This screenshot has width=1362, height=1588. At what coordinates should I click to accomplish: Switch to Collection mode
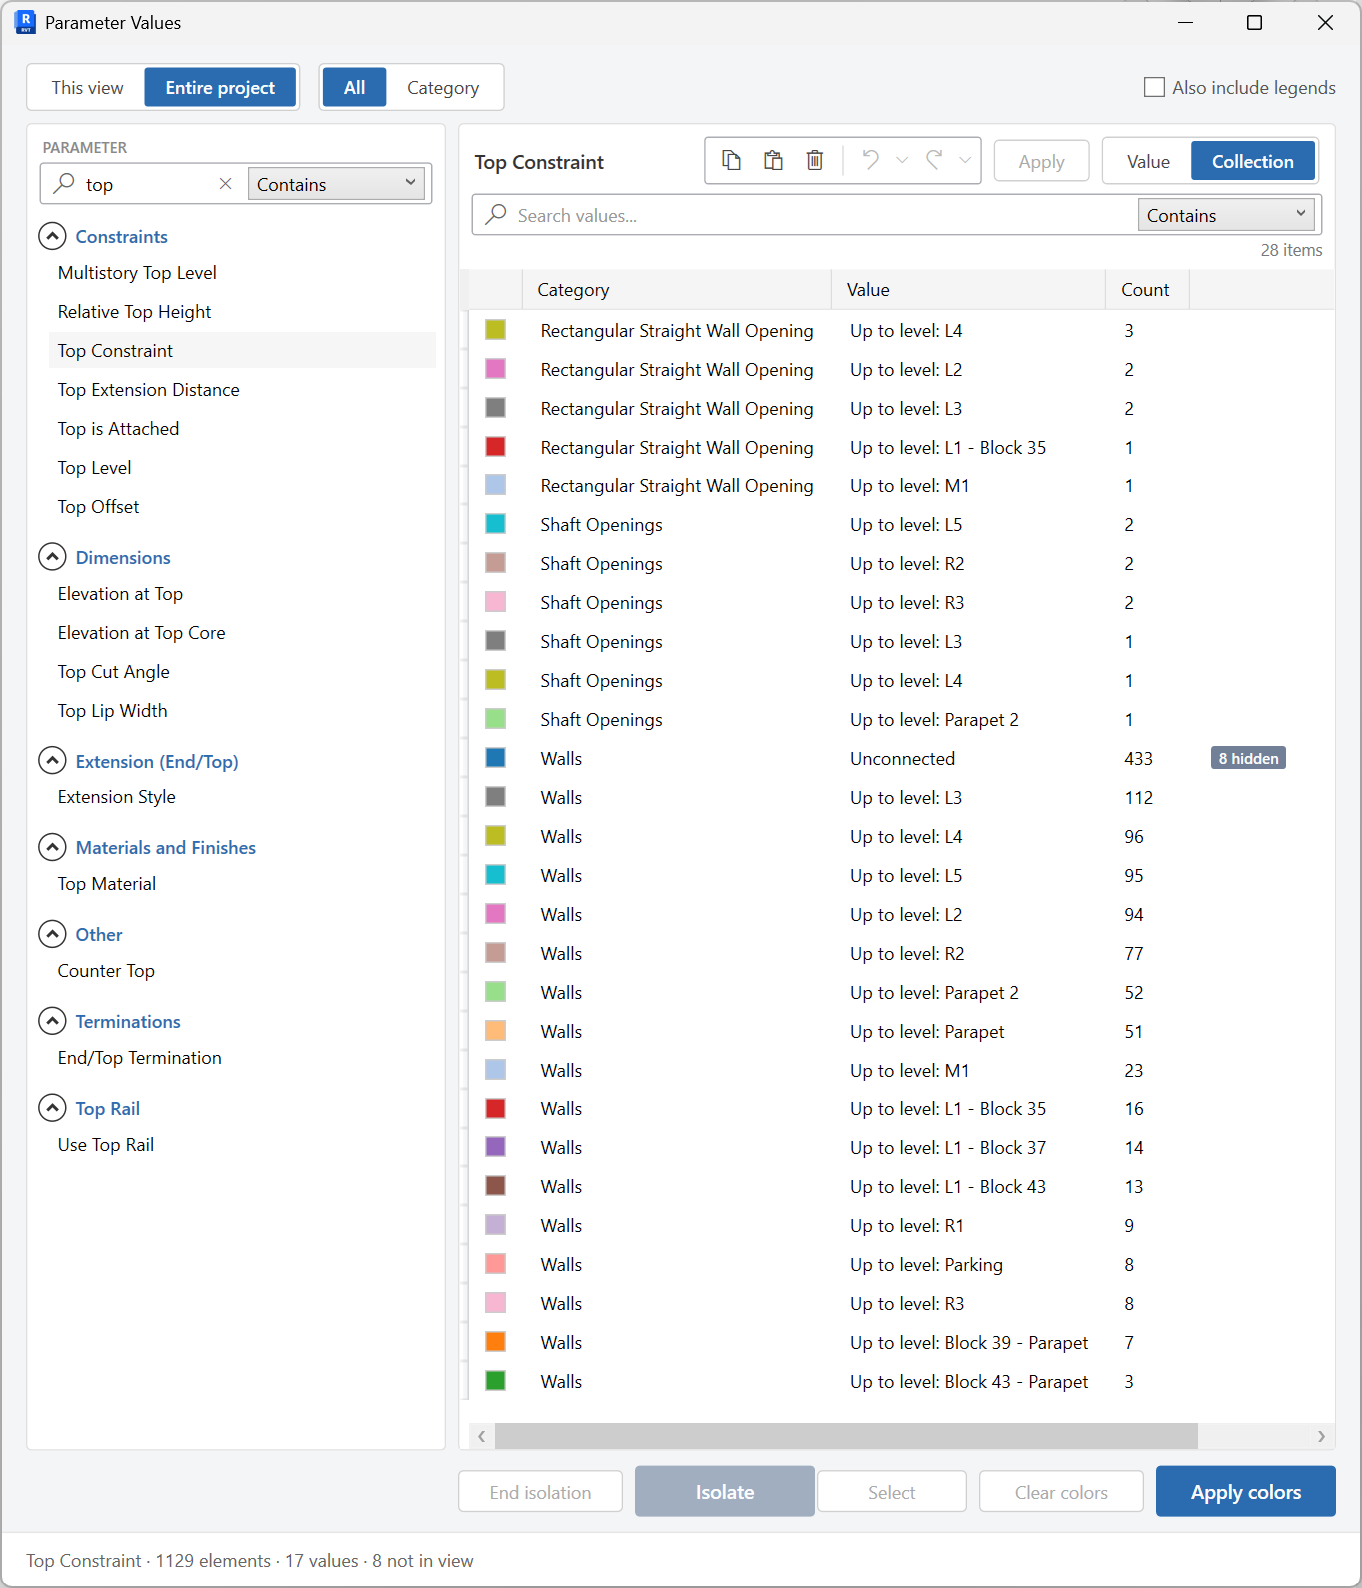point(1253,162)
